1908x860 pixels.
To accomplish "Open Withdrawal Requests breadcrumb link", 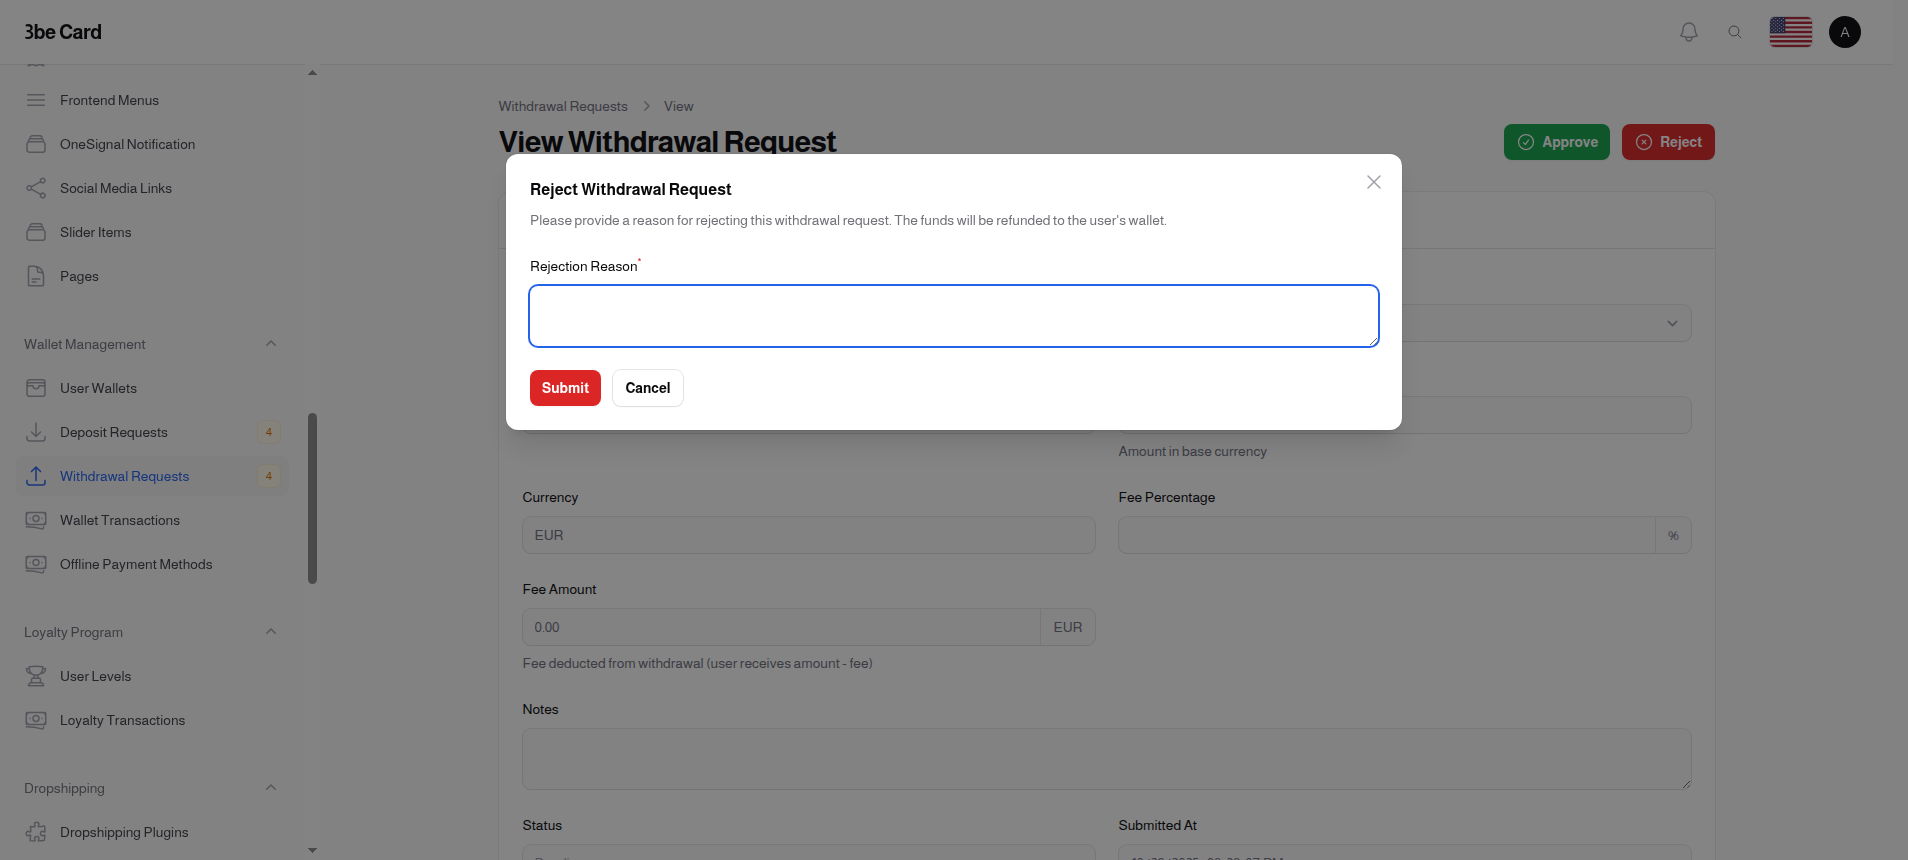I will tap(563, 106).
